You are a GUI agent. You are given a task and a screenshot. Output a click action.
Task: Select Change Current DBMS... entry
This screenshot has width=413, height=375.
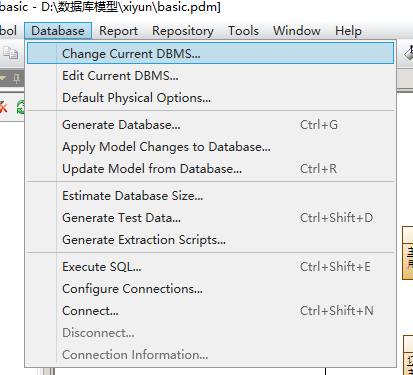[210, 53]
